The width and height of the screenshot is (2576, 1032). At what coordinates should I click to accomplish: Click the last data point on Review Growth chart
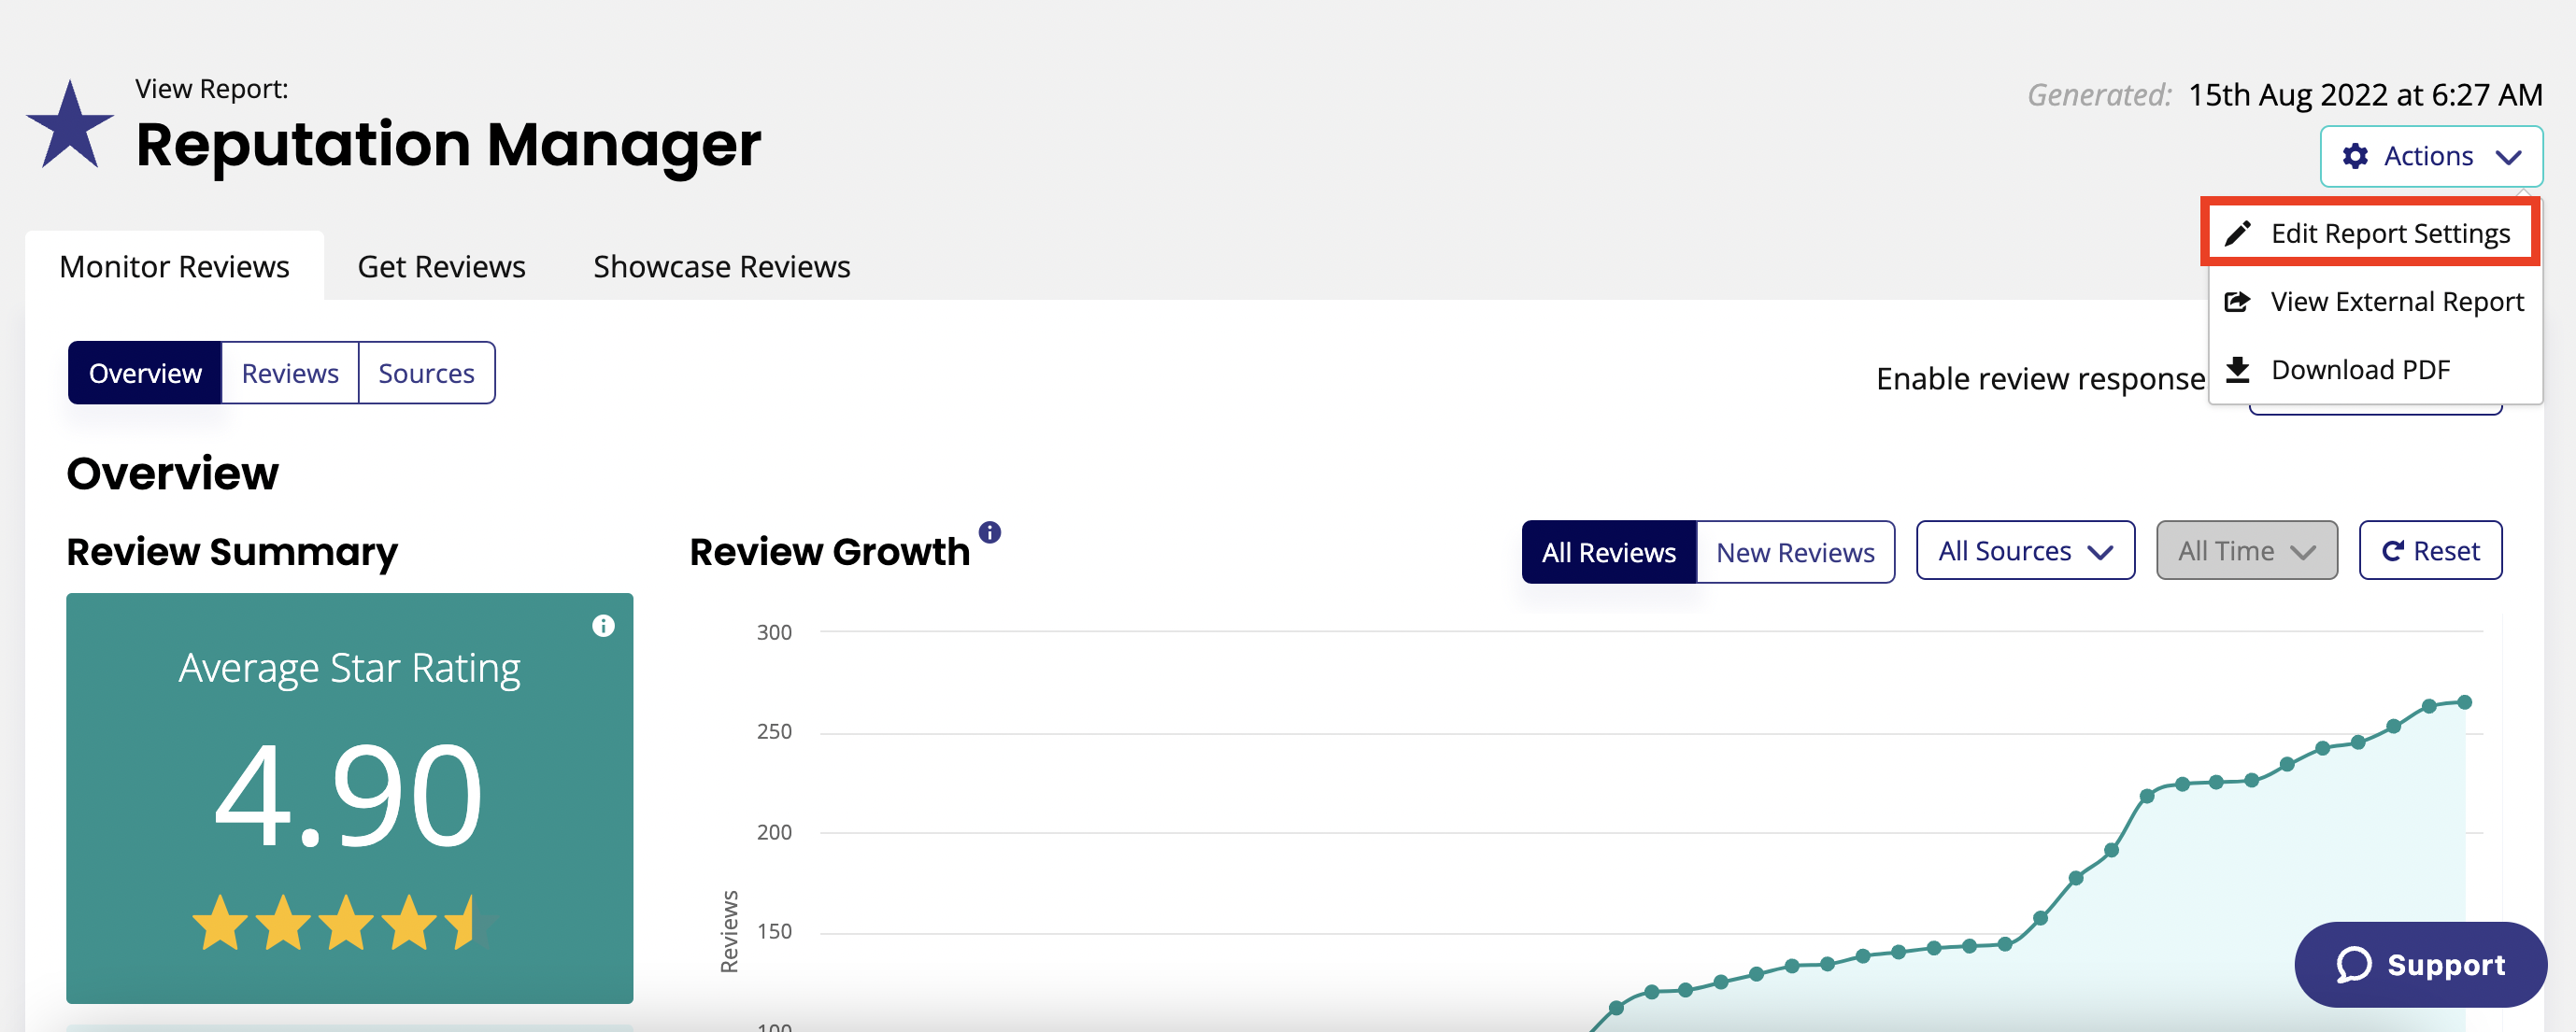pos(2464,702)
